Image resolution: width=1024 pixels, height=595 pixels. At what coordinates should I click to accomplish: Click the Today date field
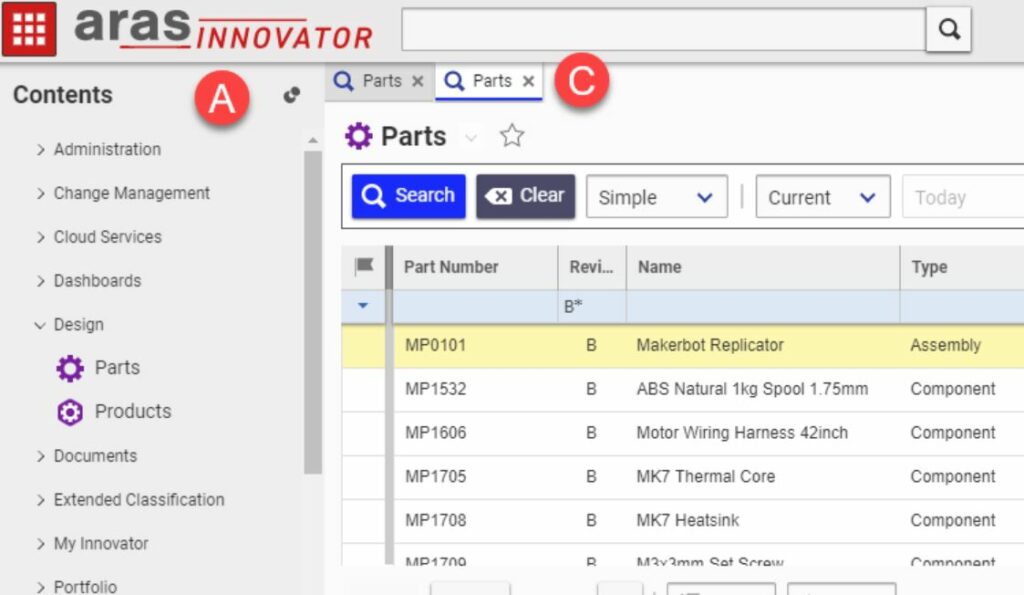pos(963,197)
